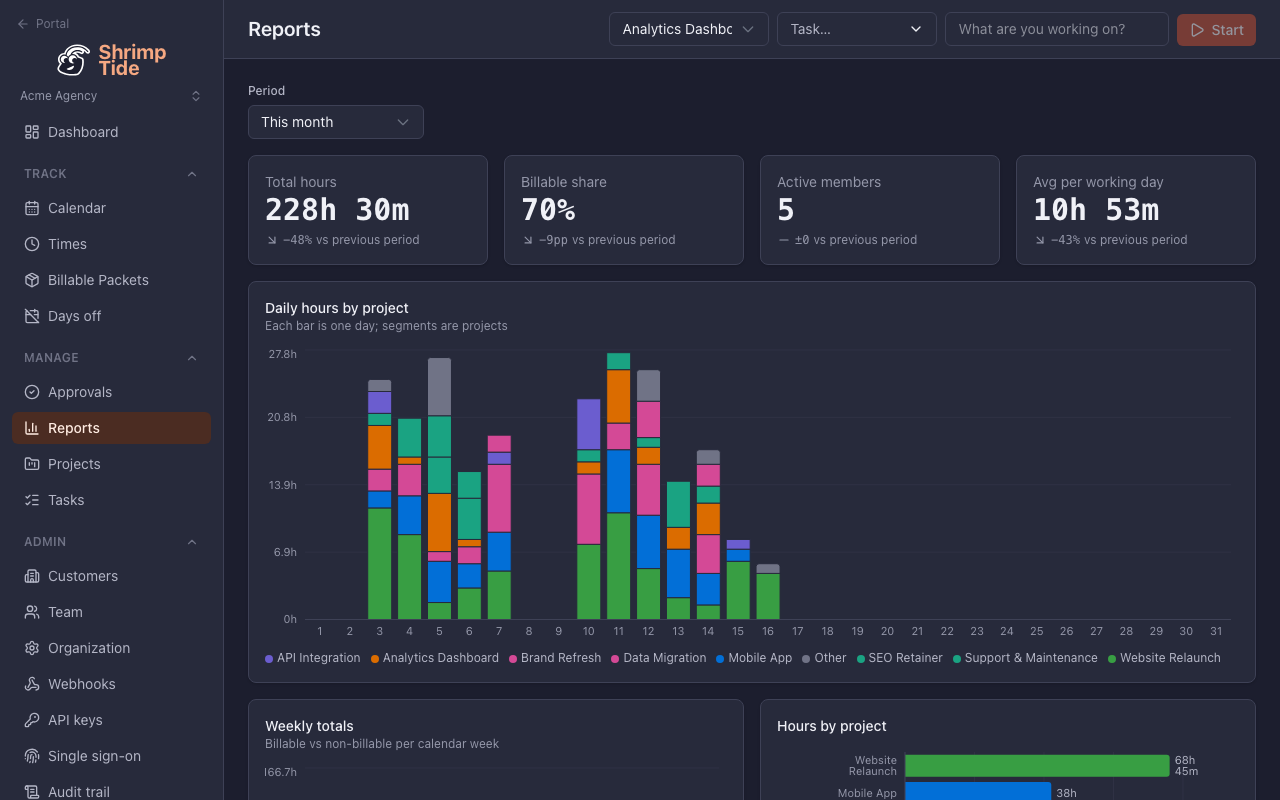The image size is (1280, 800).
Task: Click the Calendar icon in sidebar
Action: 32,208
